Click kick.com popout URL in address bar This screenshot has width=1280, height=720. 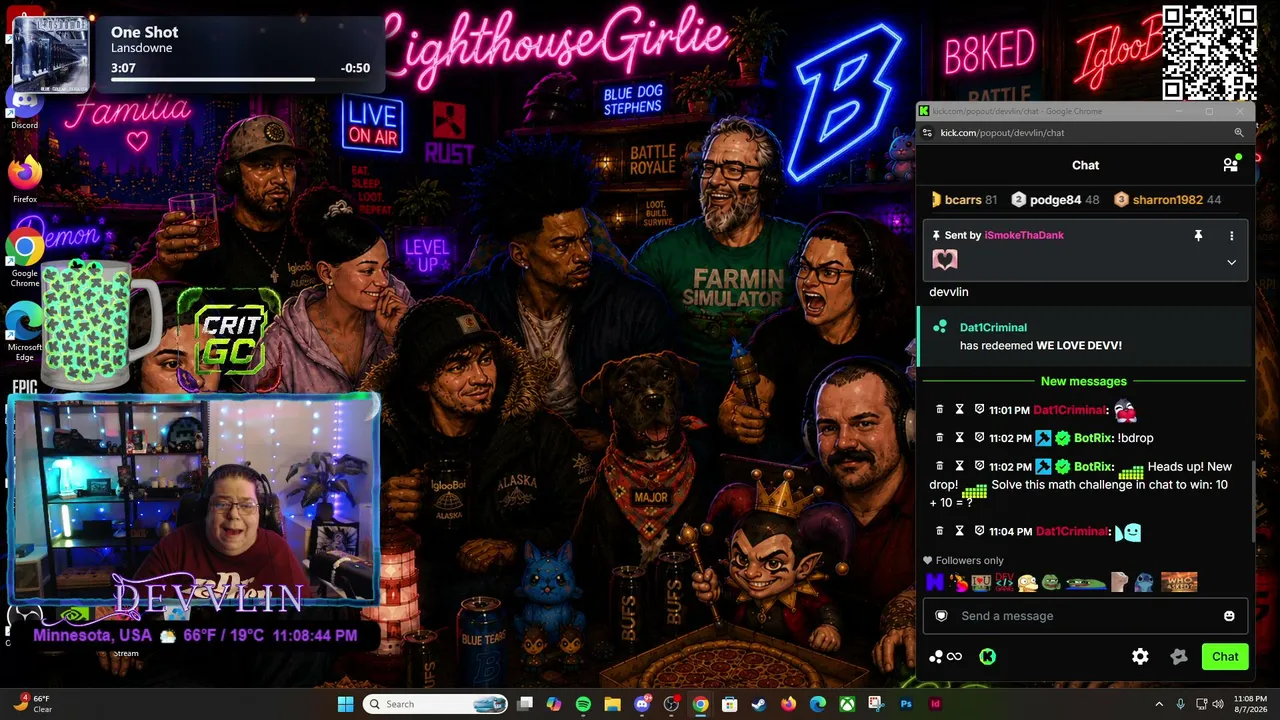[1002, 132]
